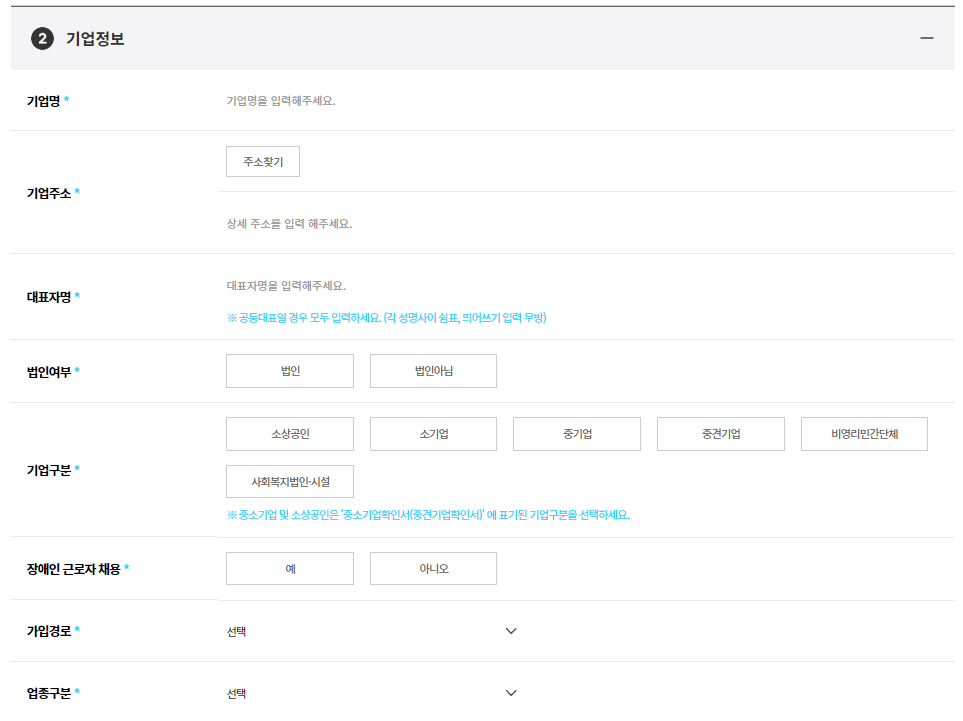Click the chevron arrow next to 가입경로
The height and width of the screenshot is (721, 963).
[511, 631]
